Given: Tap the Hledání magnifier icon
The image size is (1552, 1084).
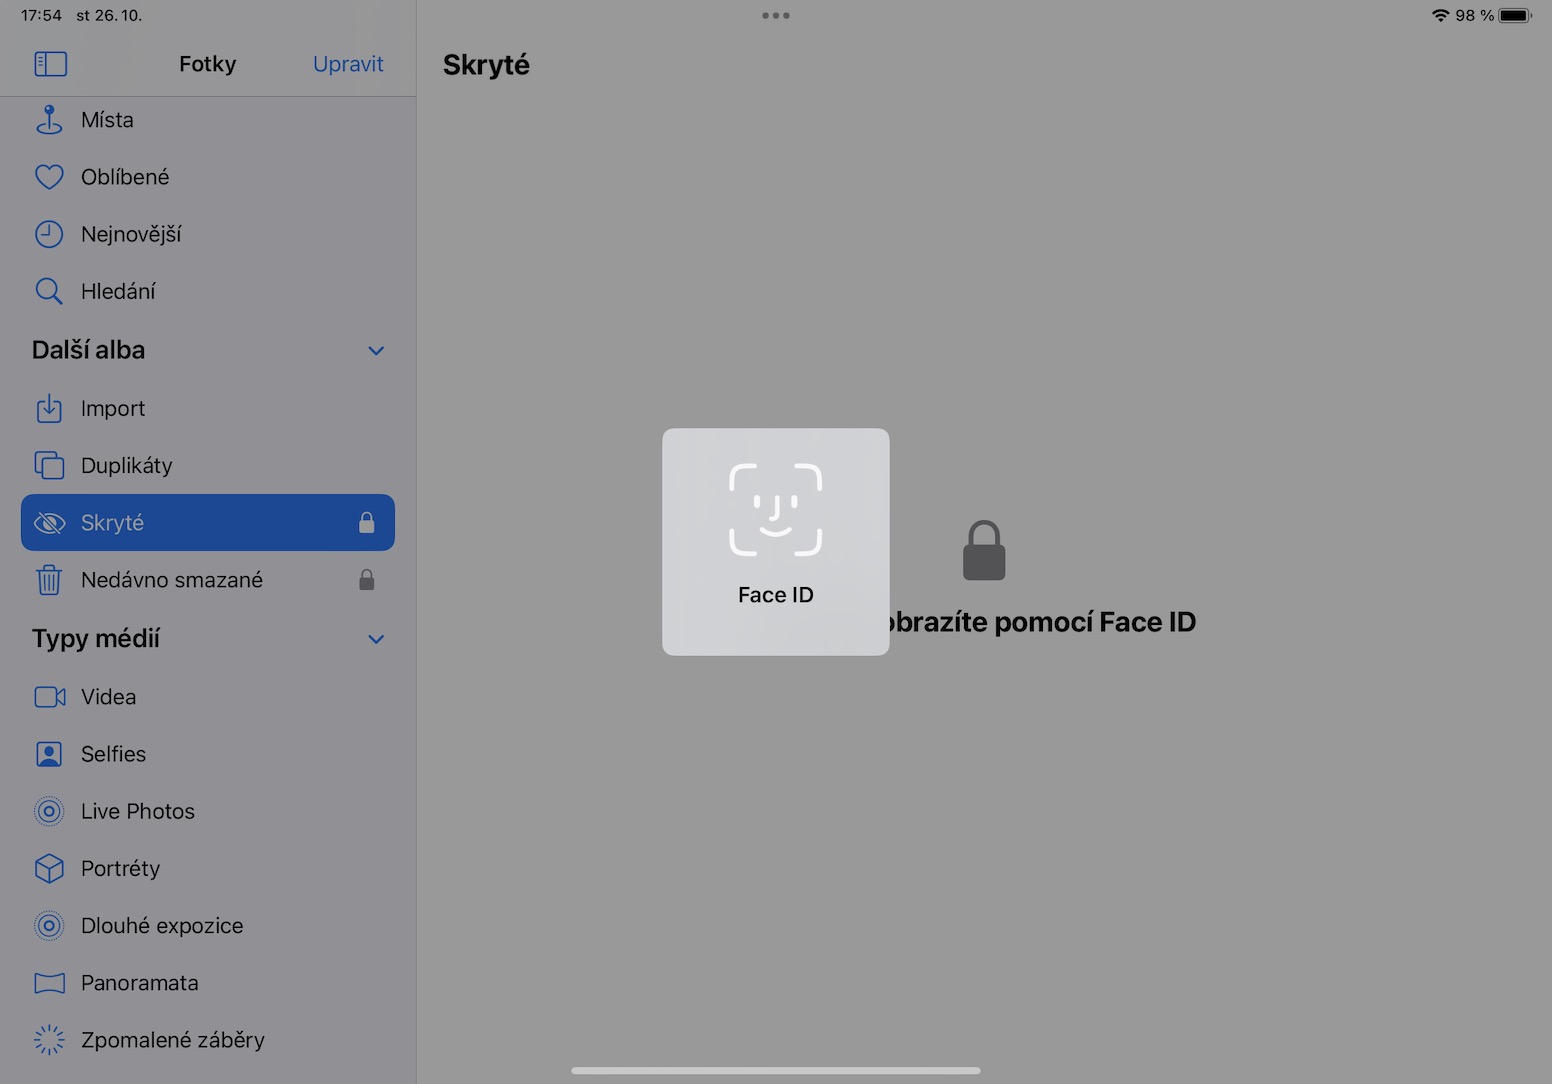Looking at the screenshot, I should click(x=49, y=291).
